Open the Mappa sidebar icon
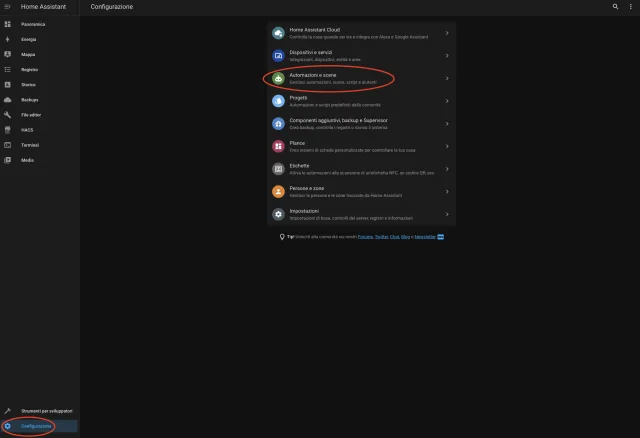The image size is (640, 438). (x=7, y=54)
